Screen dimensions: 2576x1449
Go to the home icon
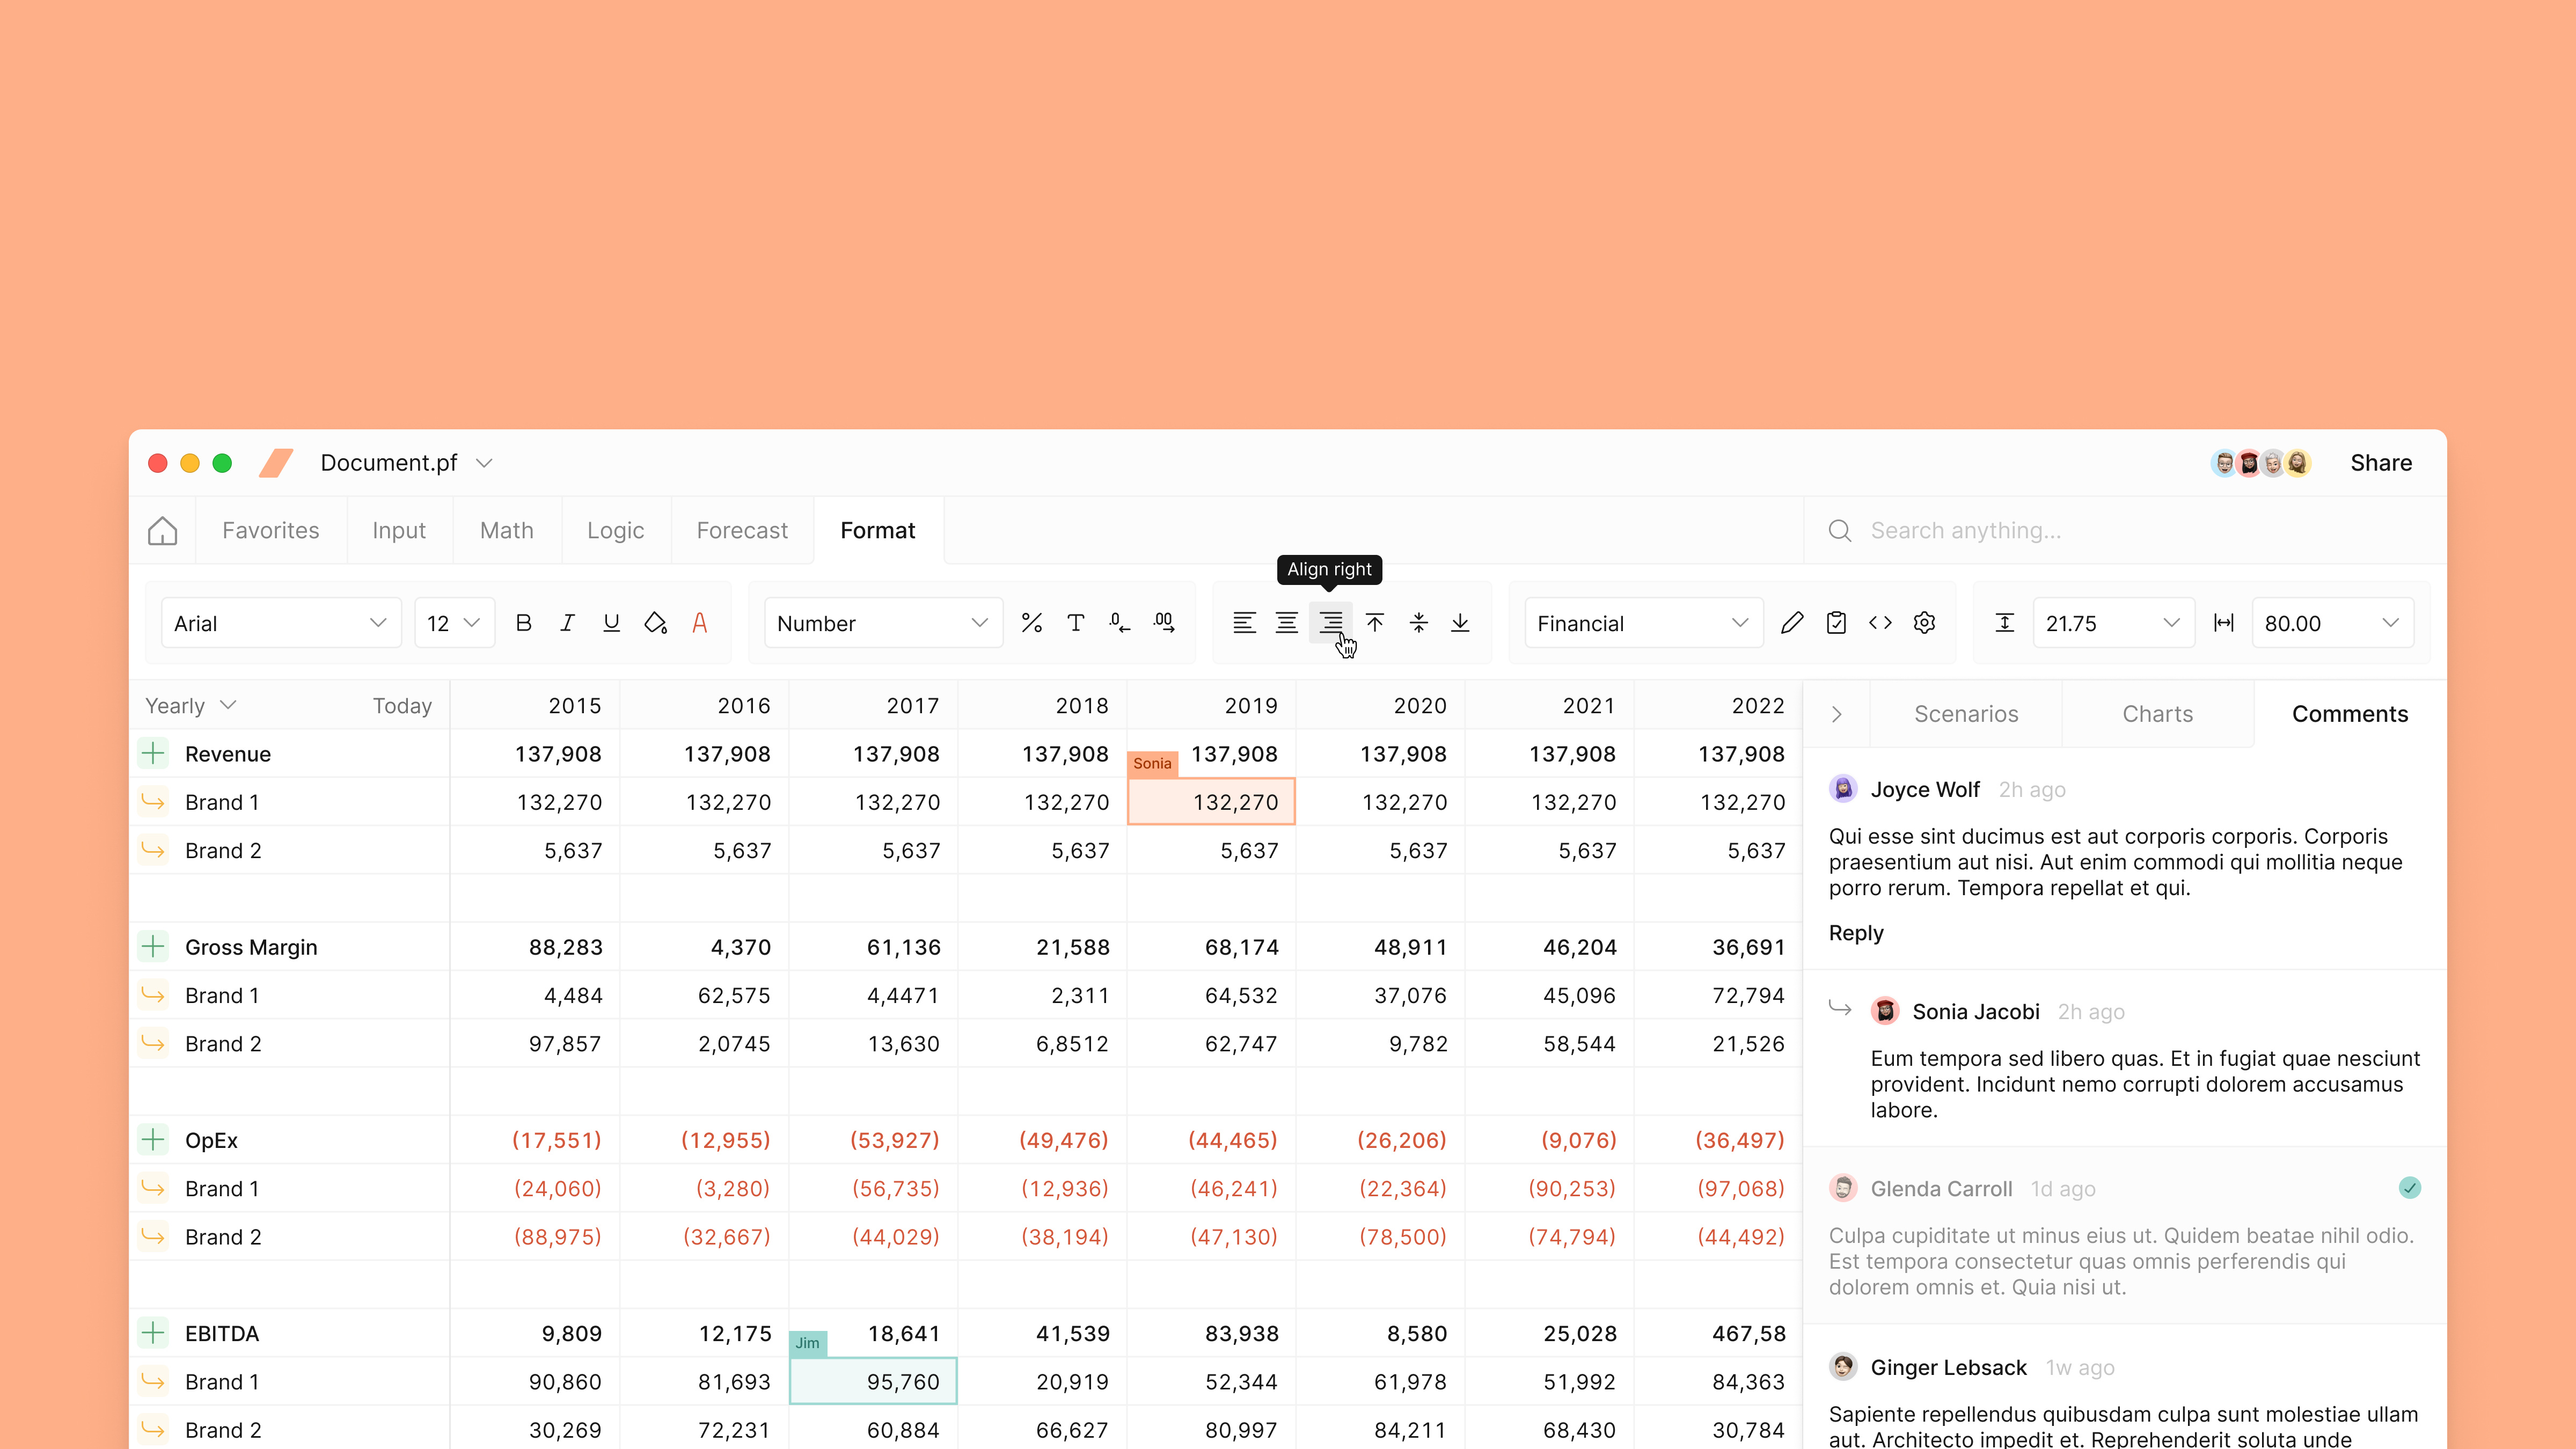tap(162, 530)
